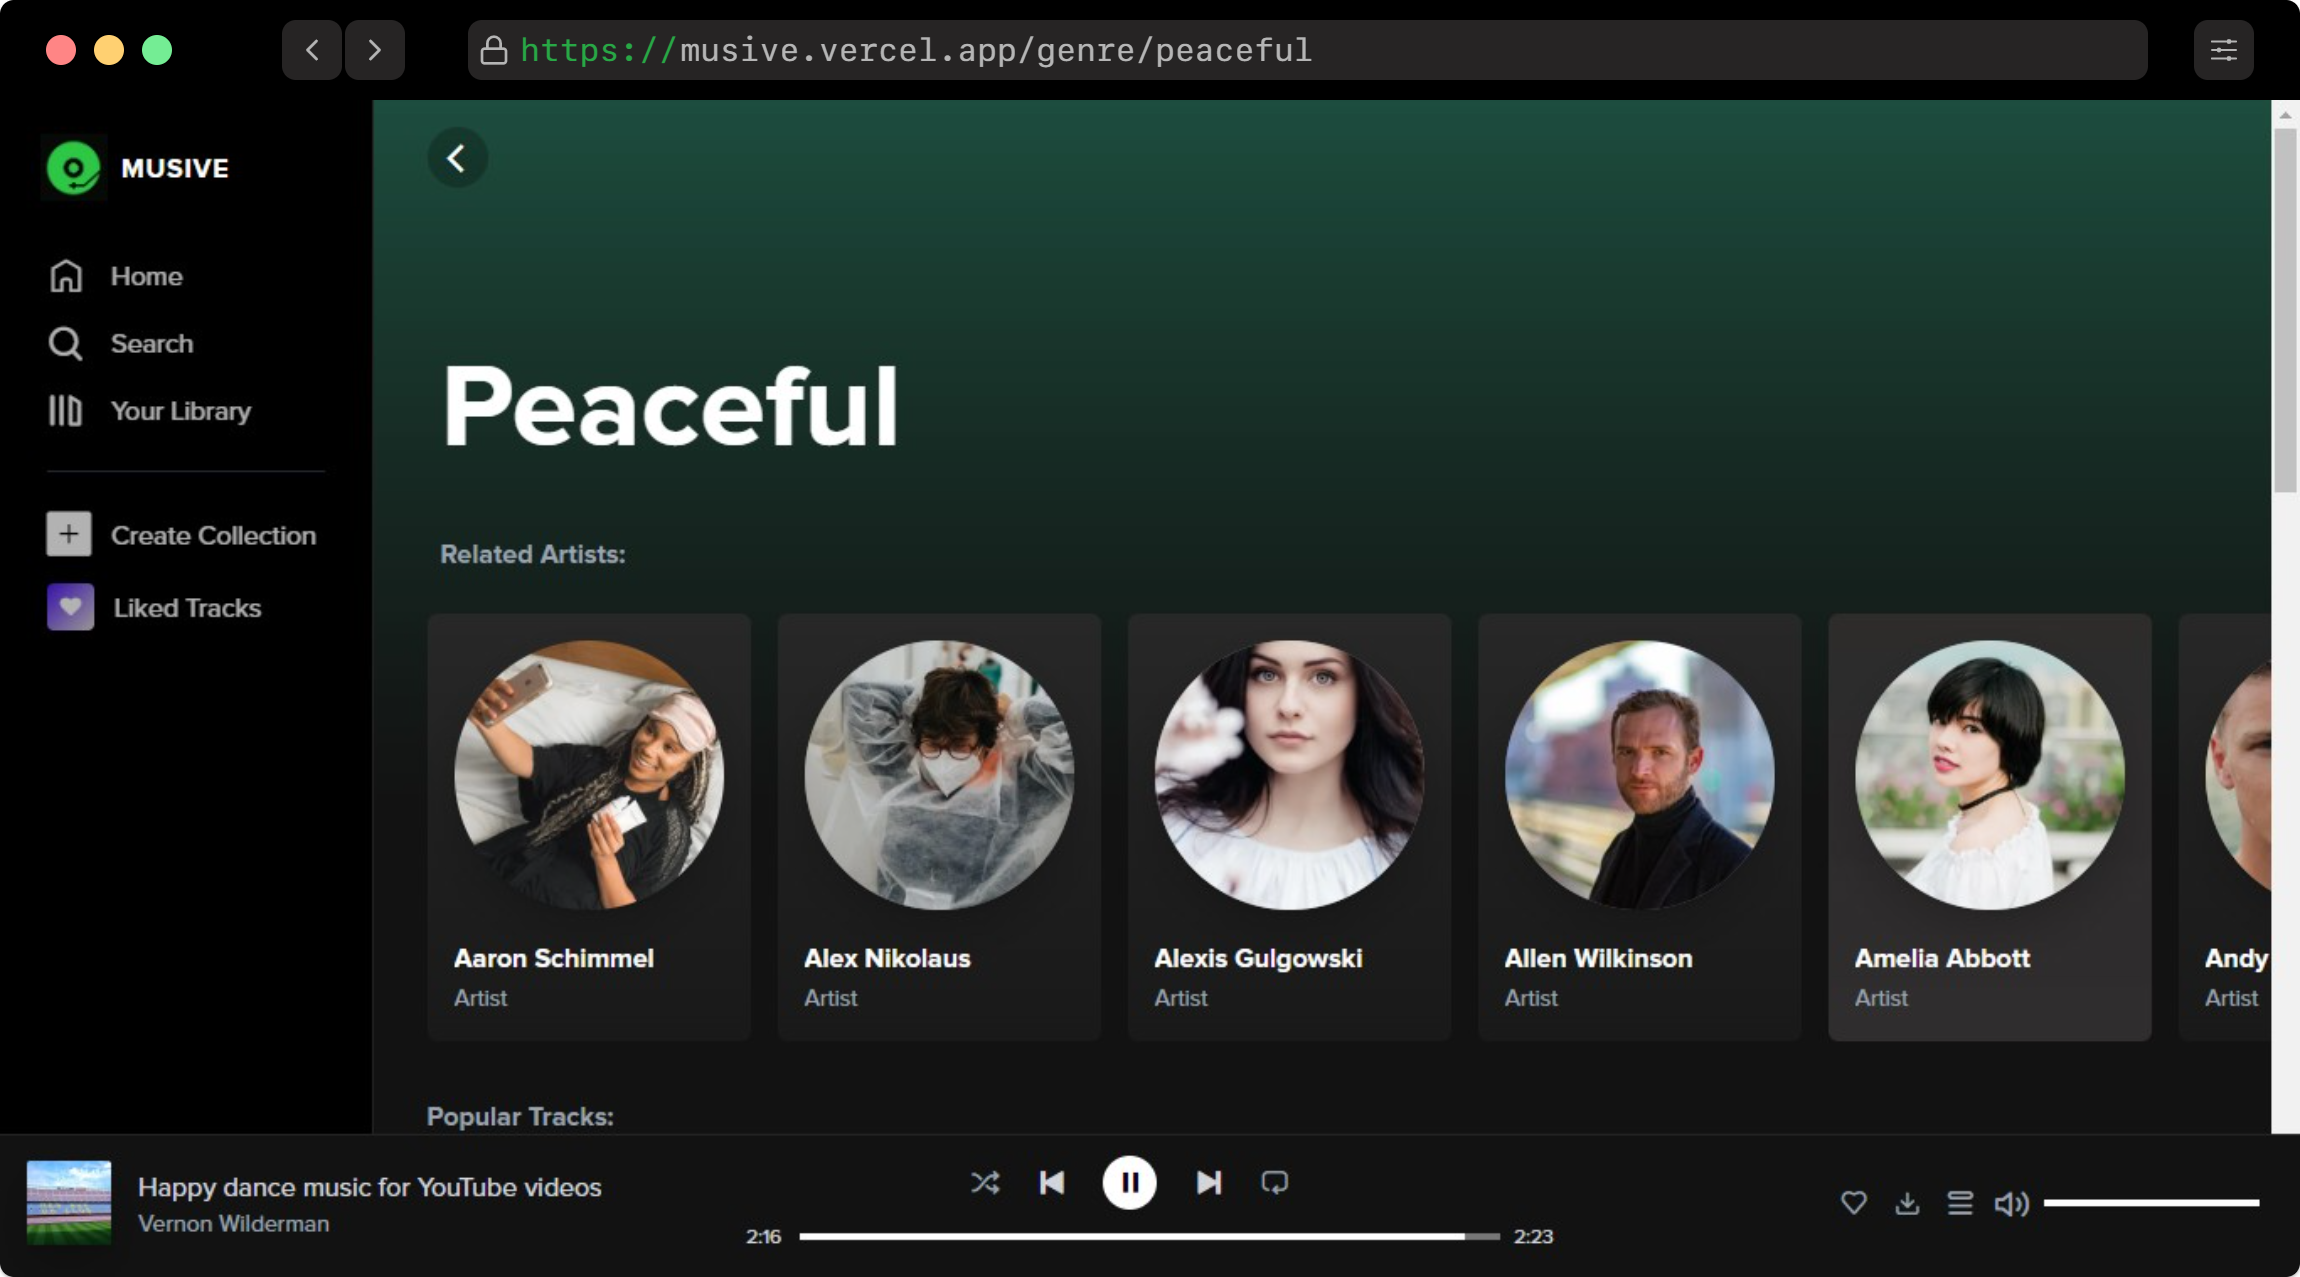
Task: Open Liked Tracks playlist
Action: click(x=186, y=608)
